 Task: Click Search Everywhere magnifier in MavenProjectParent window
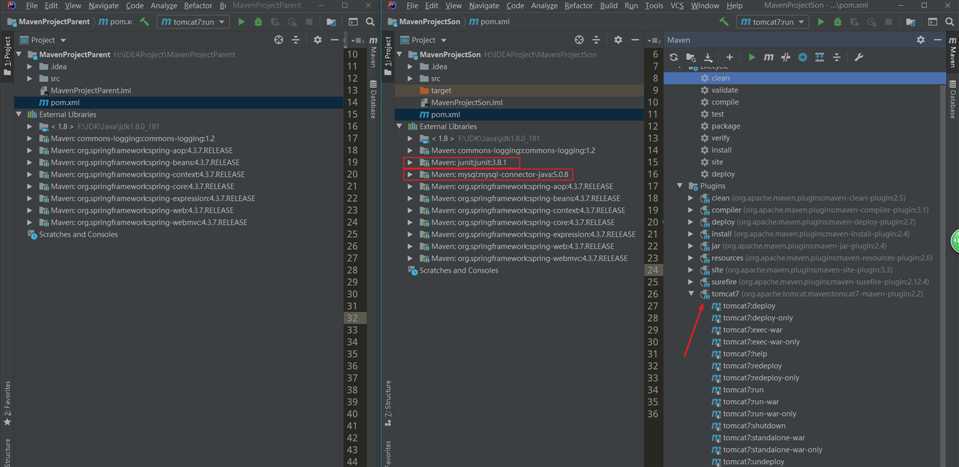[x=370, y=22]
